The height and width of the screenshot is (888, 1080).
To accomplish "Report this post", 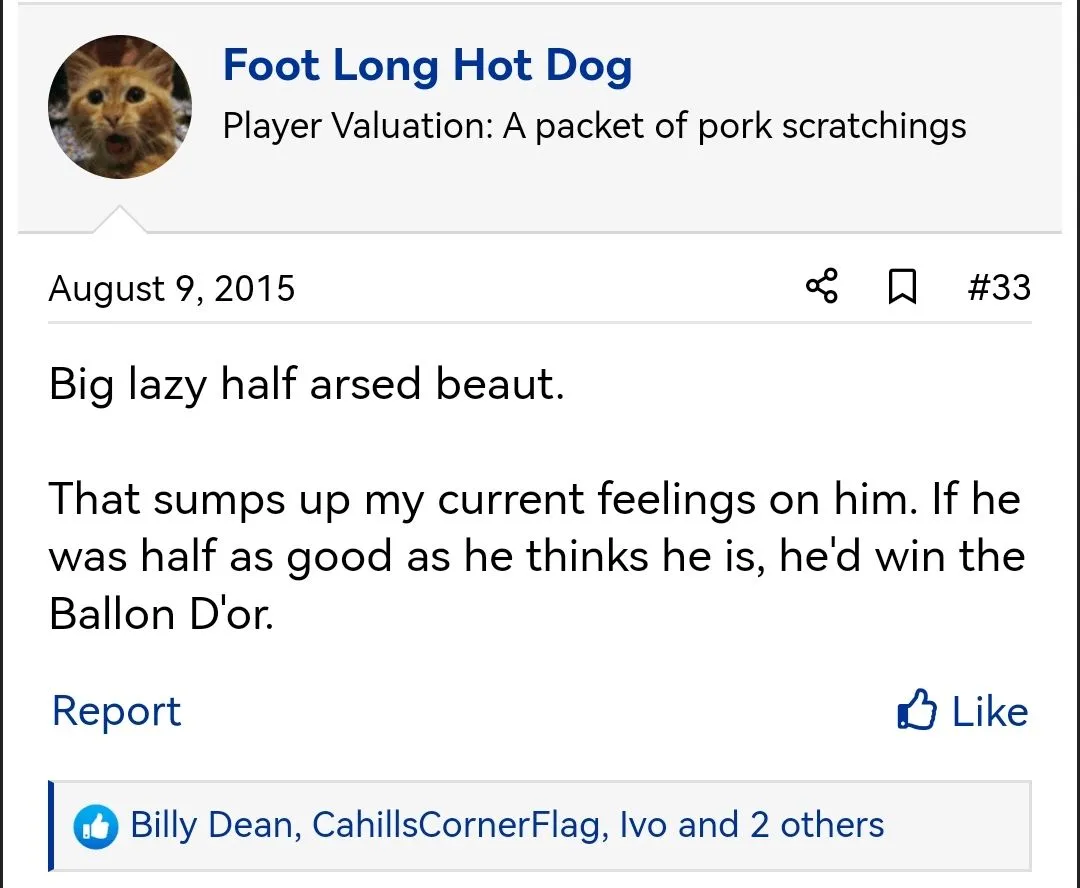I will tap(116, 711).
